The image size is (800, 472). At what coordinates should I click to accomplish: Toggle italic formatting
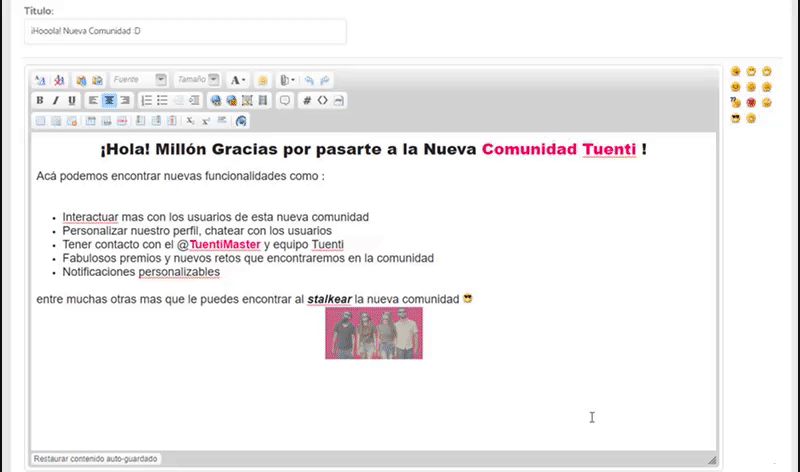(56, 101)
